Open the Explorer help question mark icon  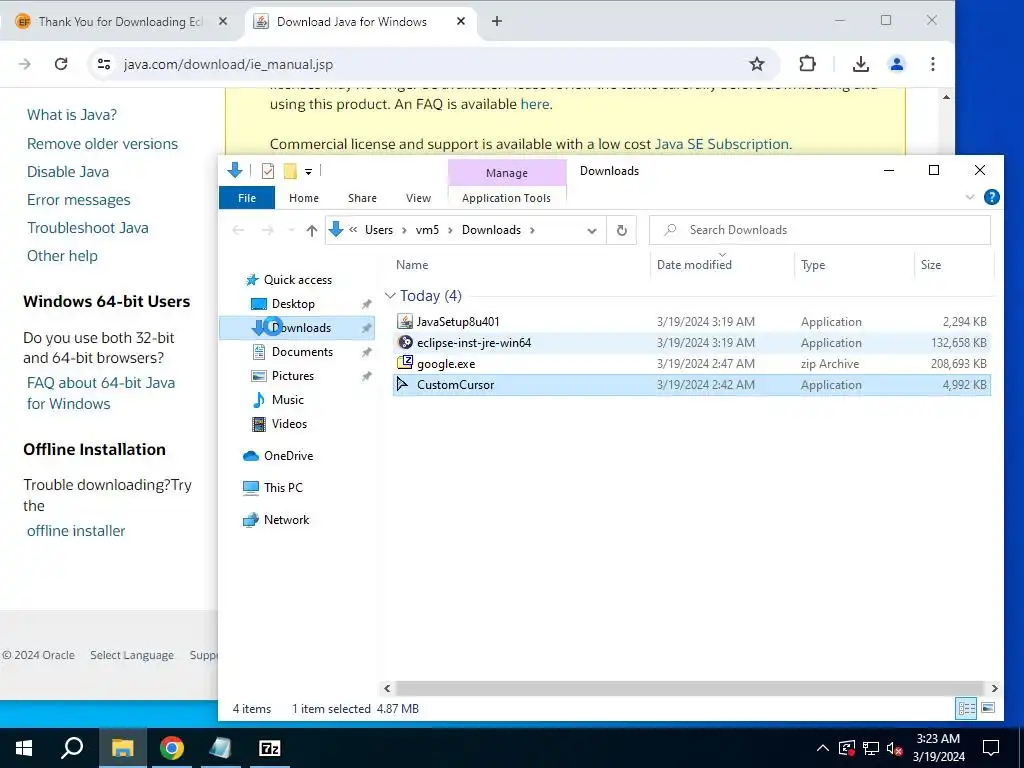(x=991, y=197)
